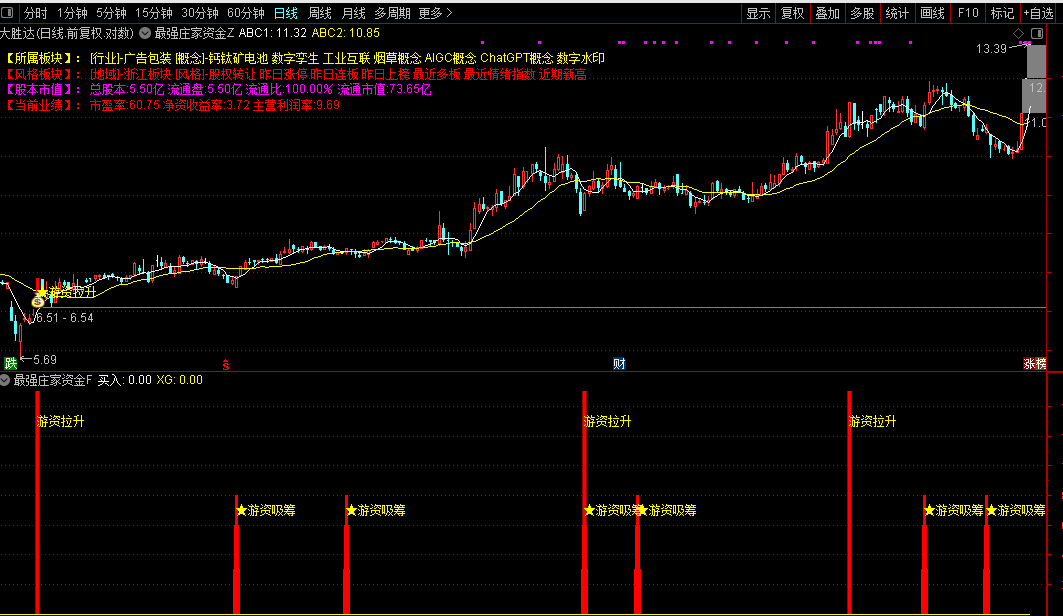This screenshot has width=1063, height=616.
Task: Click the ABC1: 11.32 indicator value
Action: (x=273, y=33)
